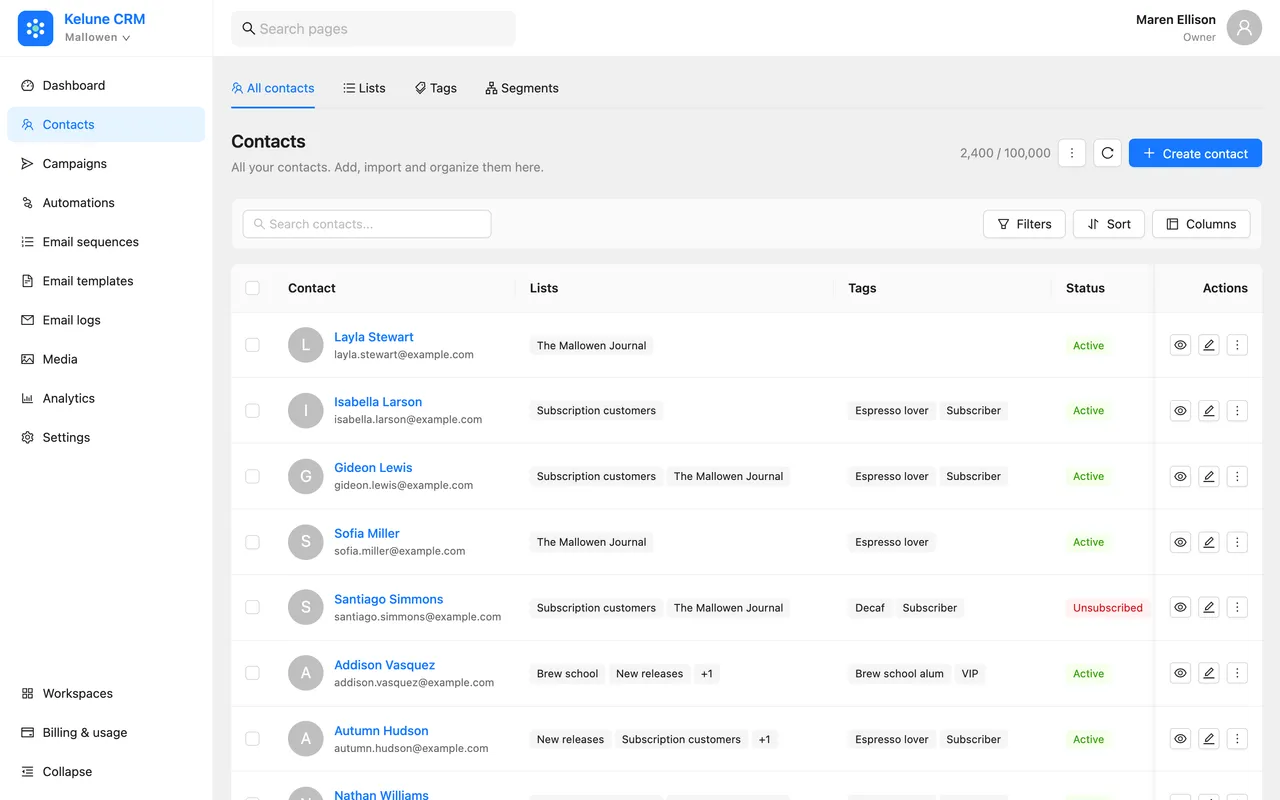
Task: Switch to the Segments tab
Action: tap(522, 88)
